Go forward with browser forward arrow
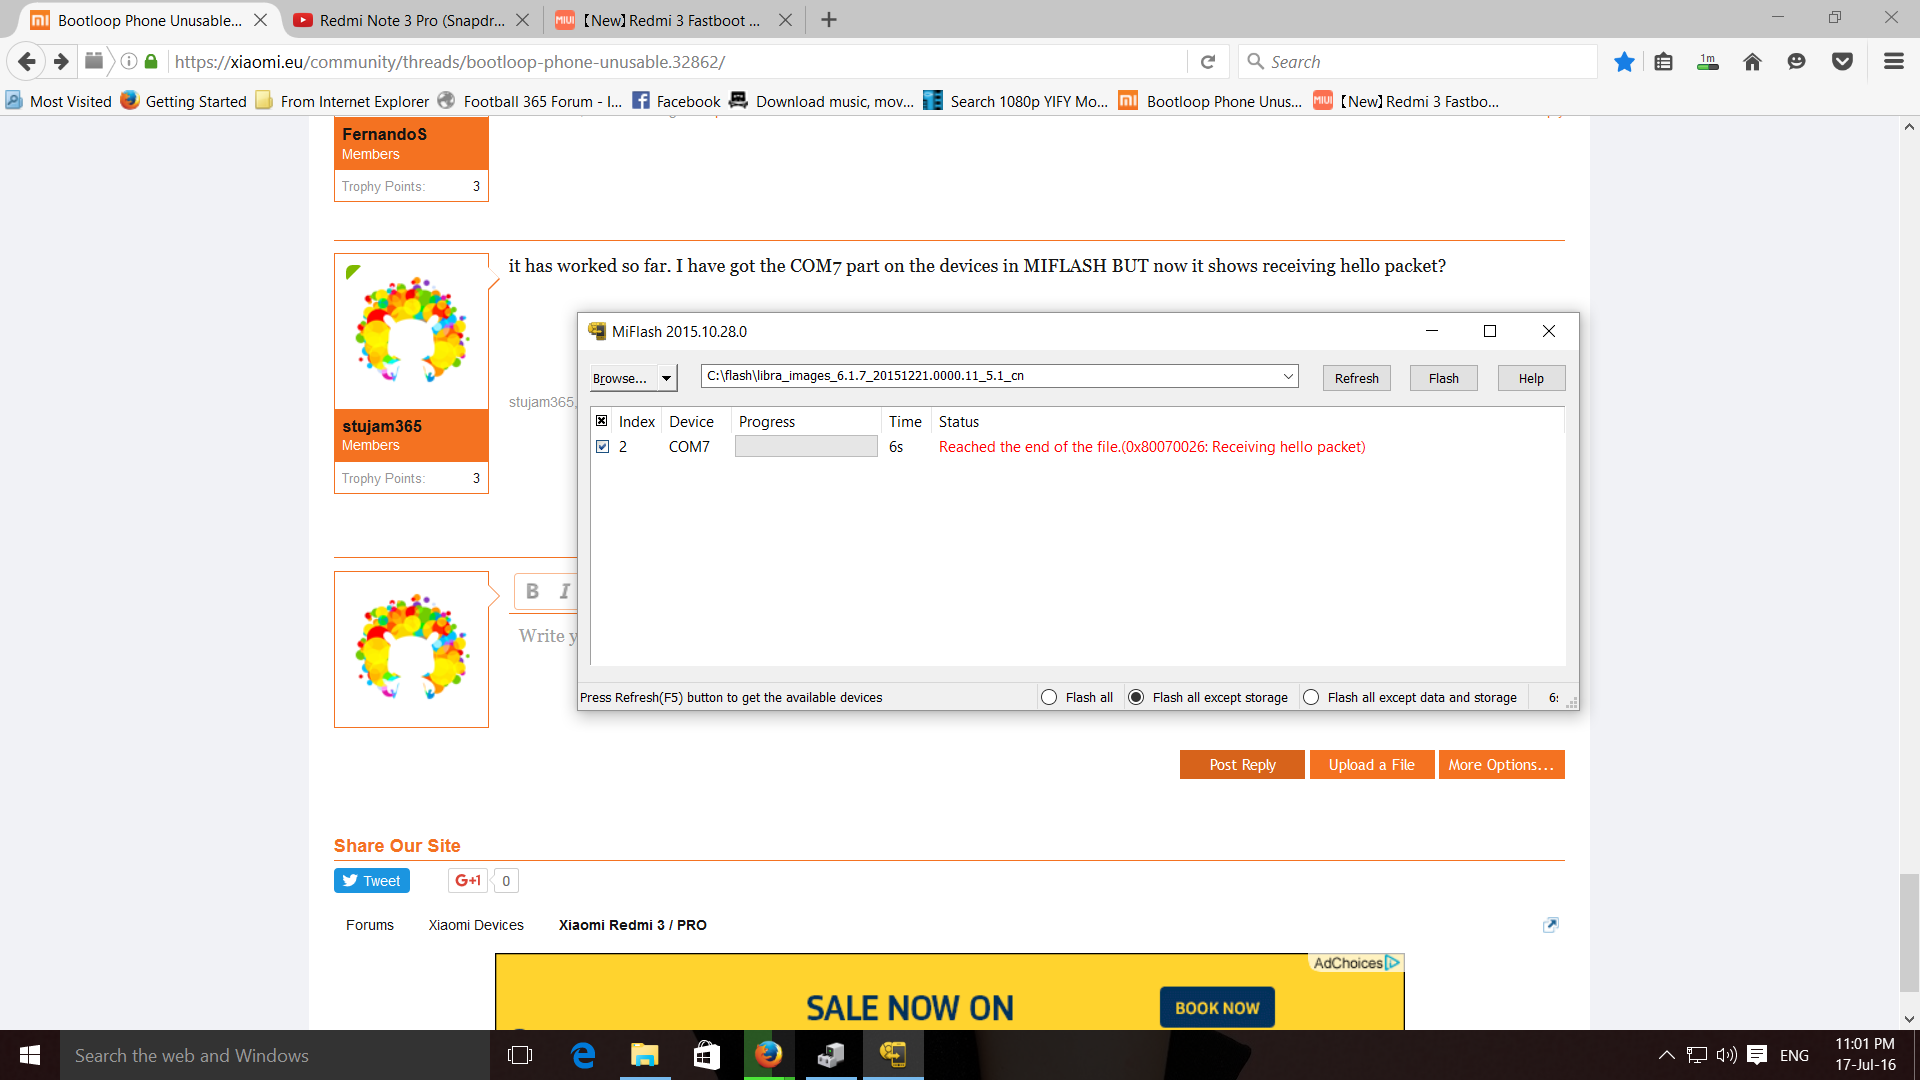Screen dimensions: 1920x1080 tap(61, 62)
